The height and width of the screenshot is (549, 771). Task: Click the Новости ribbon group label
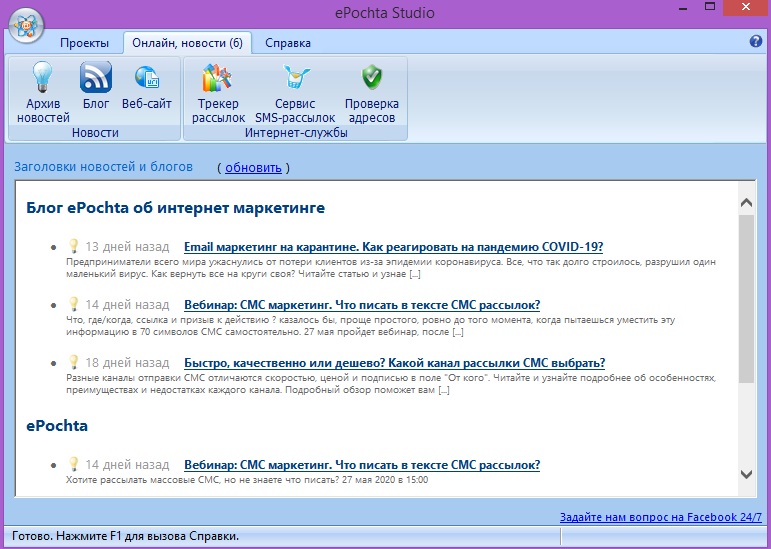click(x=95, y=133)
